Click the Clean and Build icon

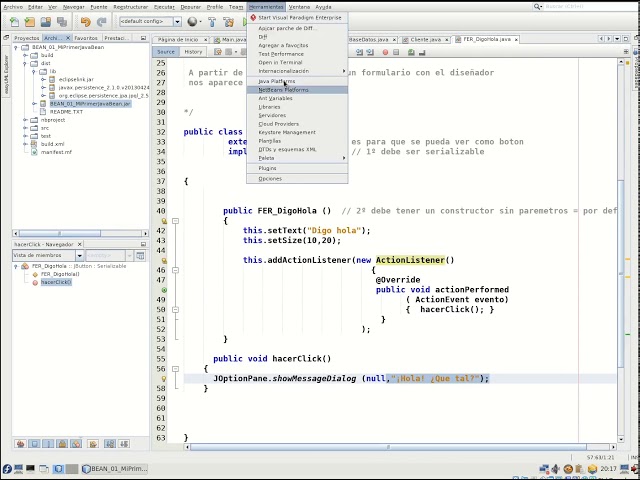(x=229, y=22)
